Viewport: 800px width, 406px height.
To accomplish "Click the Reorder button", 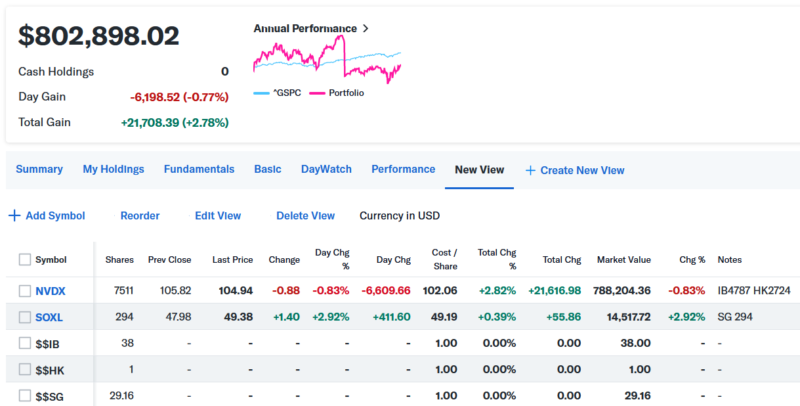I will (x=140, y=215).
